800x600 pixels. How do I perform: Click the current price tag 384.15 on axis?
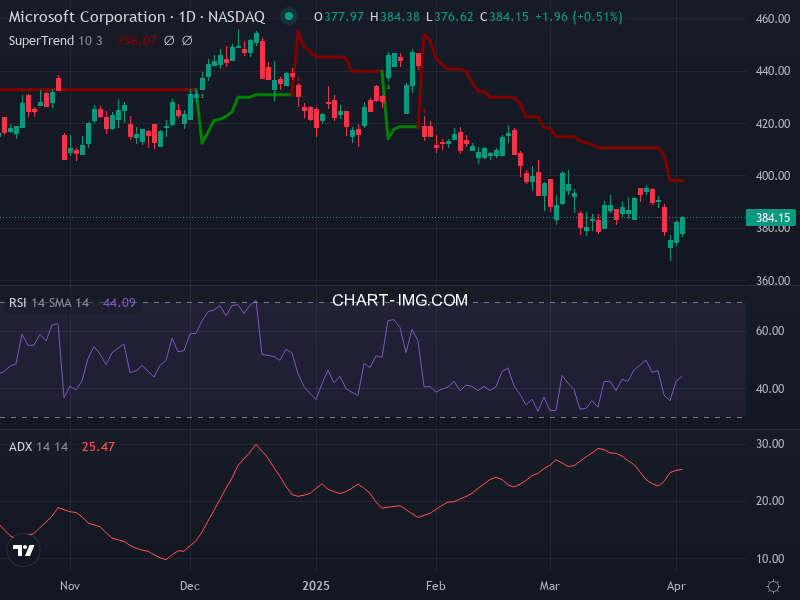coord(771,218)
